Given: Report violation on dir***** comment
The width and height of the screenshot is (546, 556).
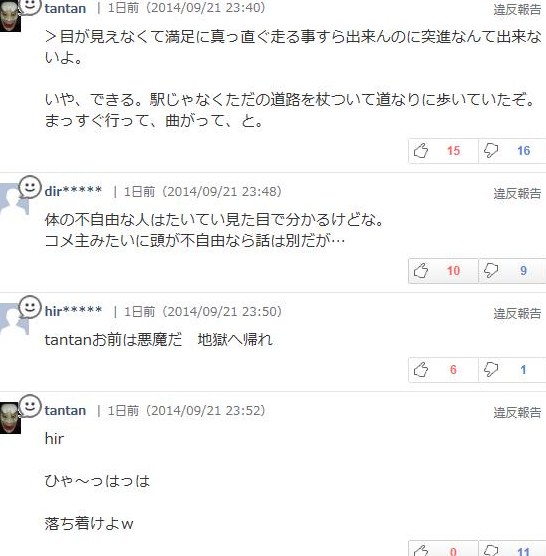Looking at the screenshot, I should pyautogui.click(x=517, y=194).
